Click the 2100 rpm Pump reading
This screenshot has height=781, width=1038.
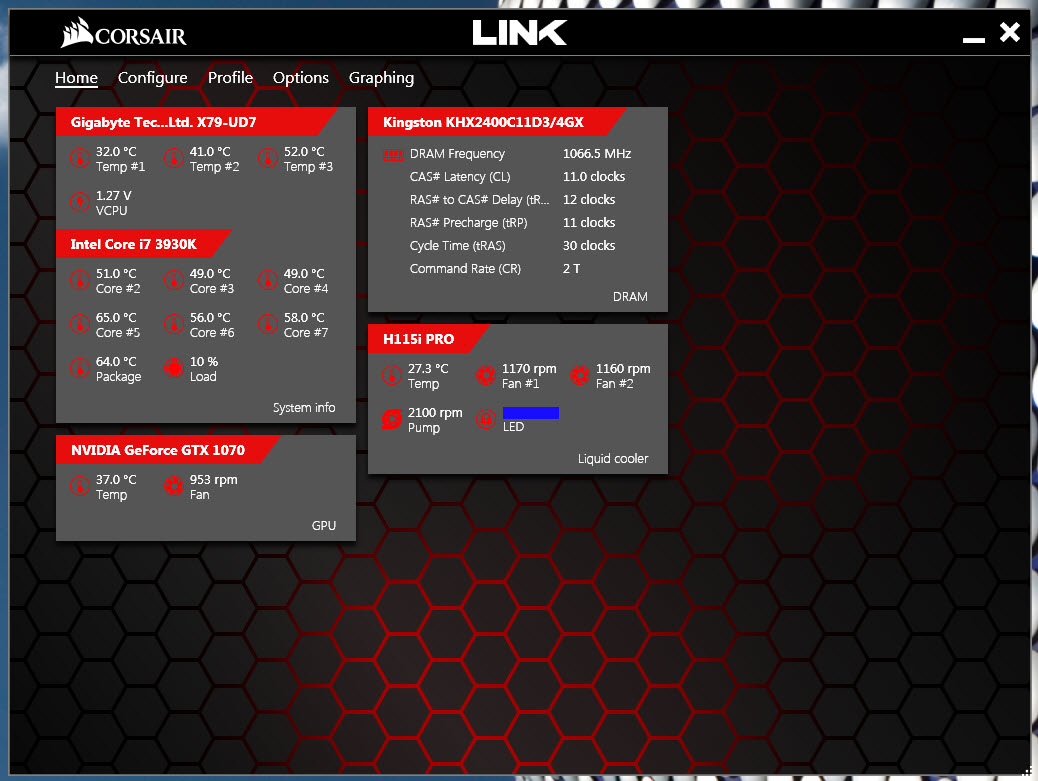coord(435,413)
